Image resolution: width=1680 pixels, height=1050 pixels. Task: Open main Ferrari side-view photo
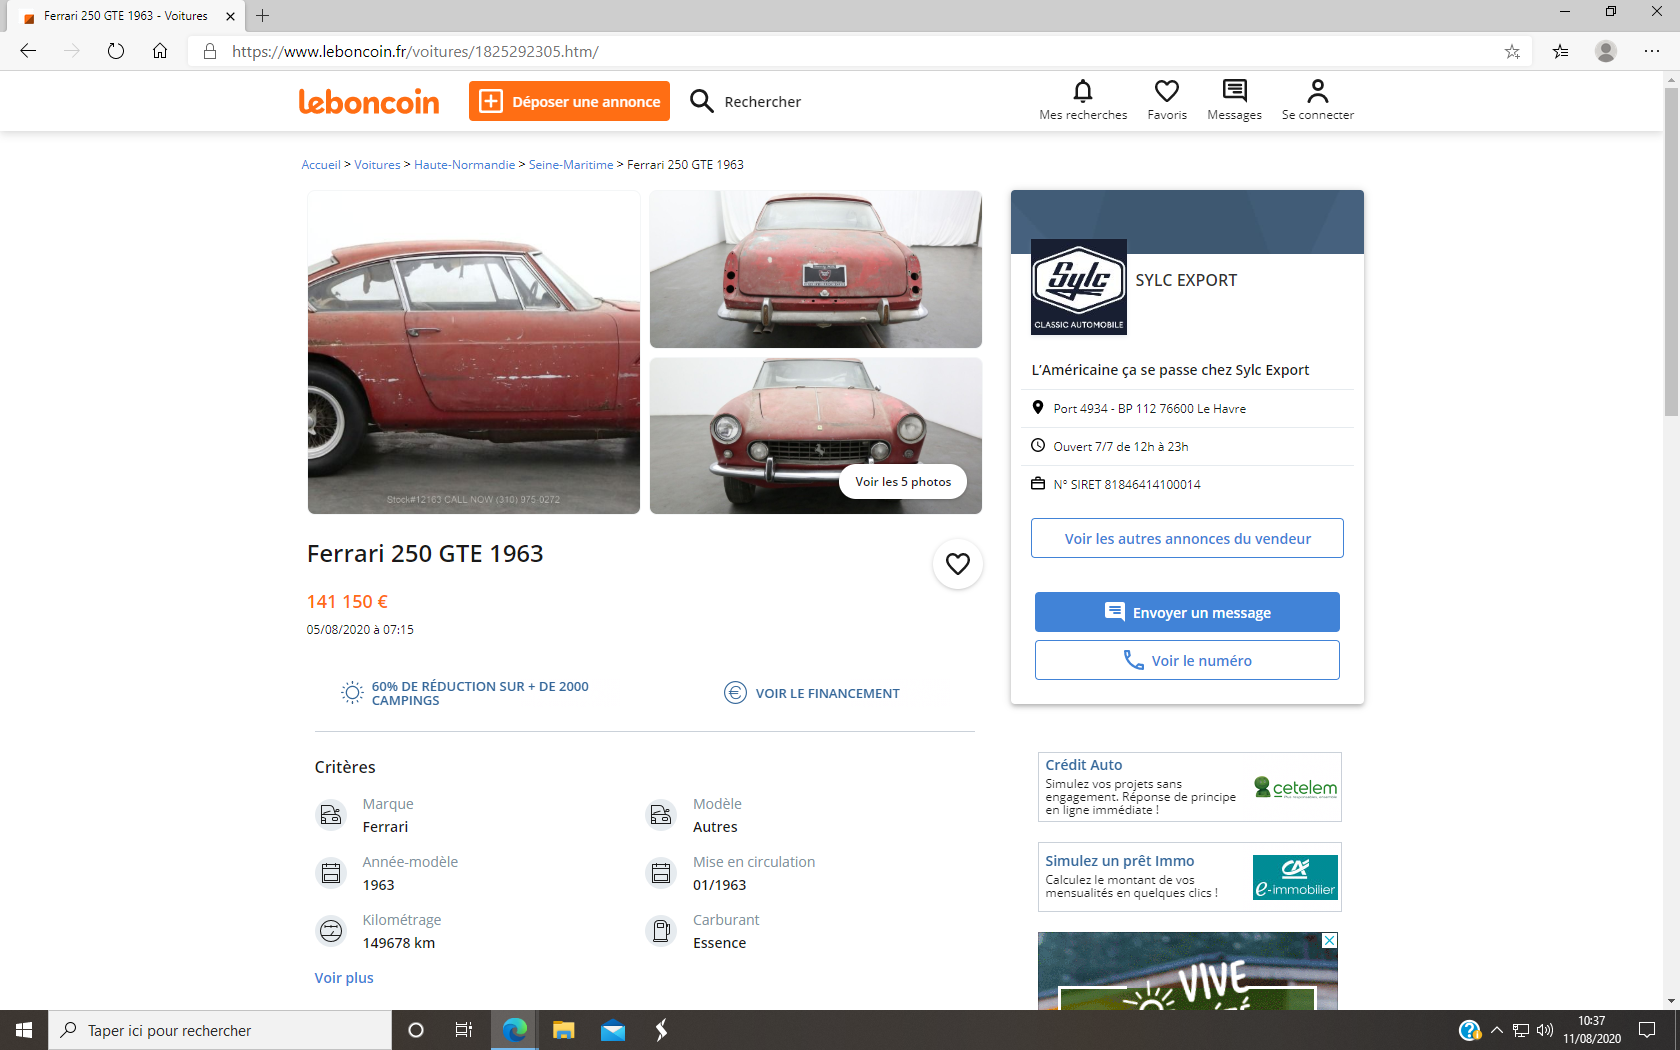(474, 352)
